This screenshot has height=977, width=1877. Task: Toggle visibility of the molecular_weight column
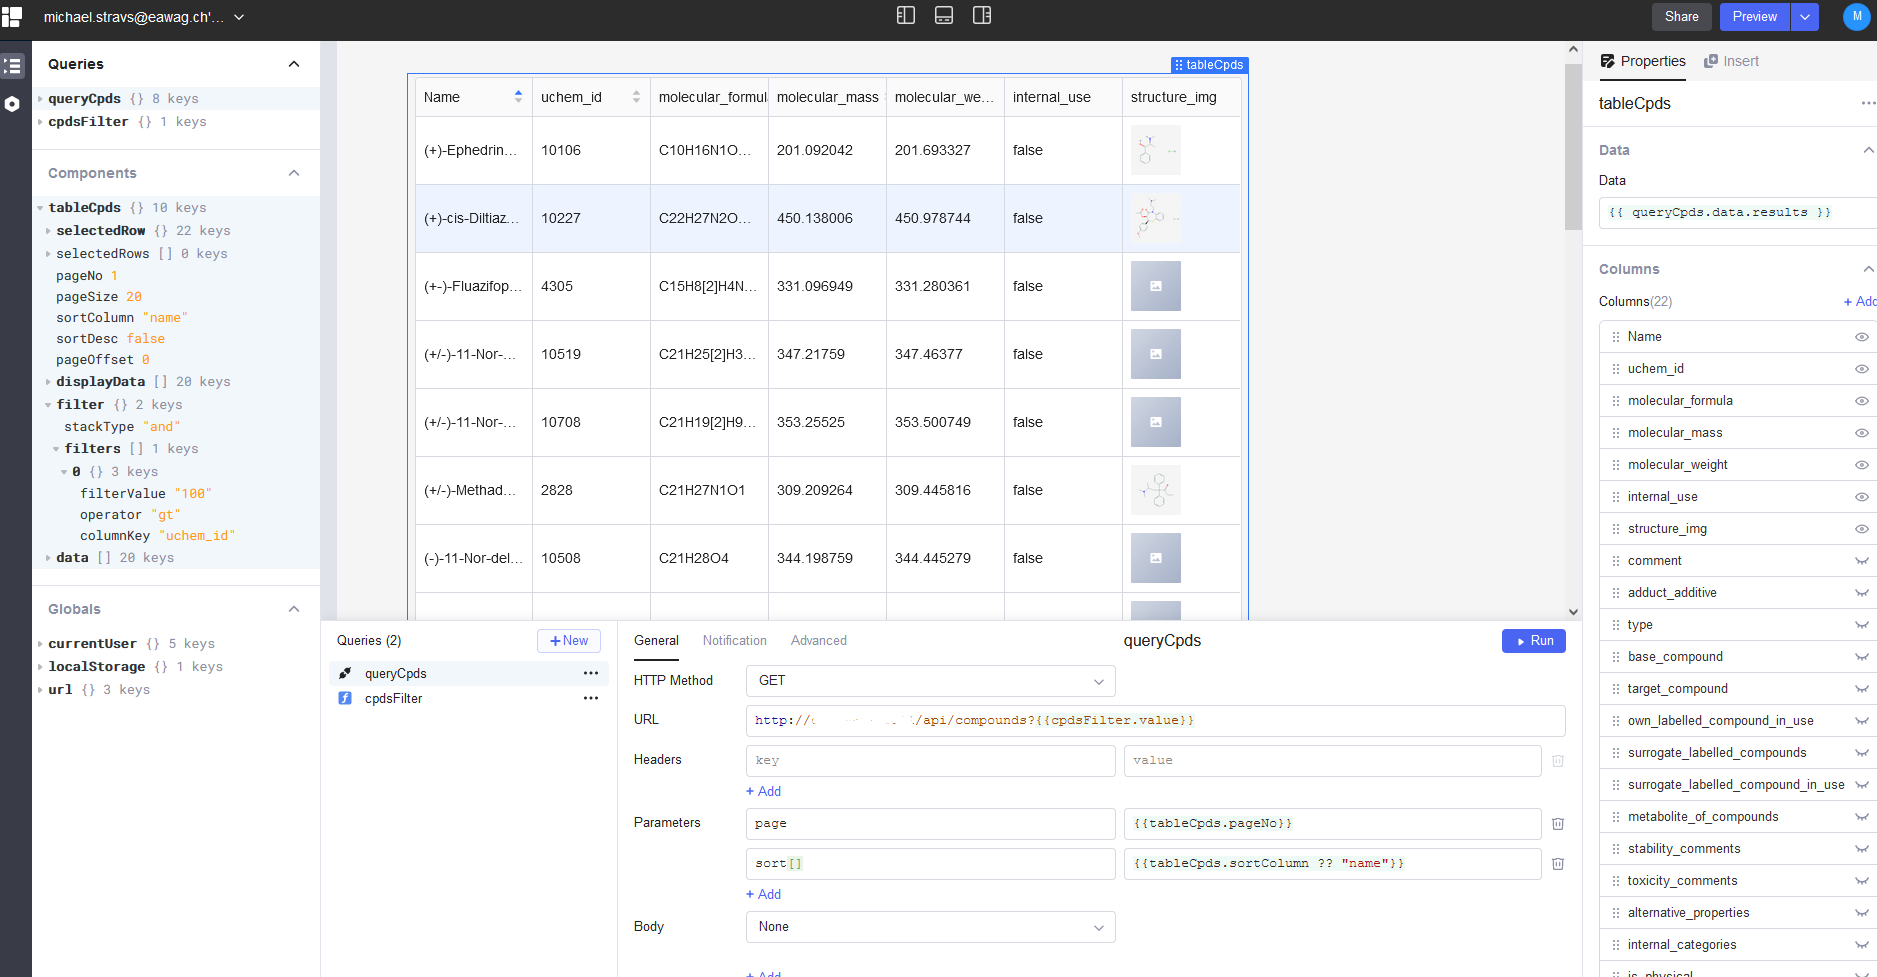1861,464
